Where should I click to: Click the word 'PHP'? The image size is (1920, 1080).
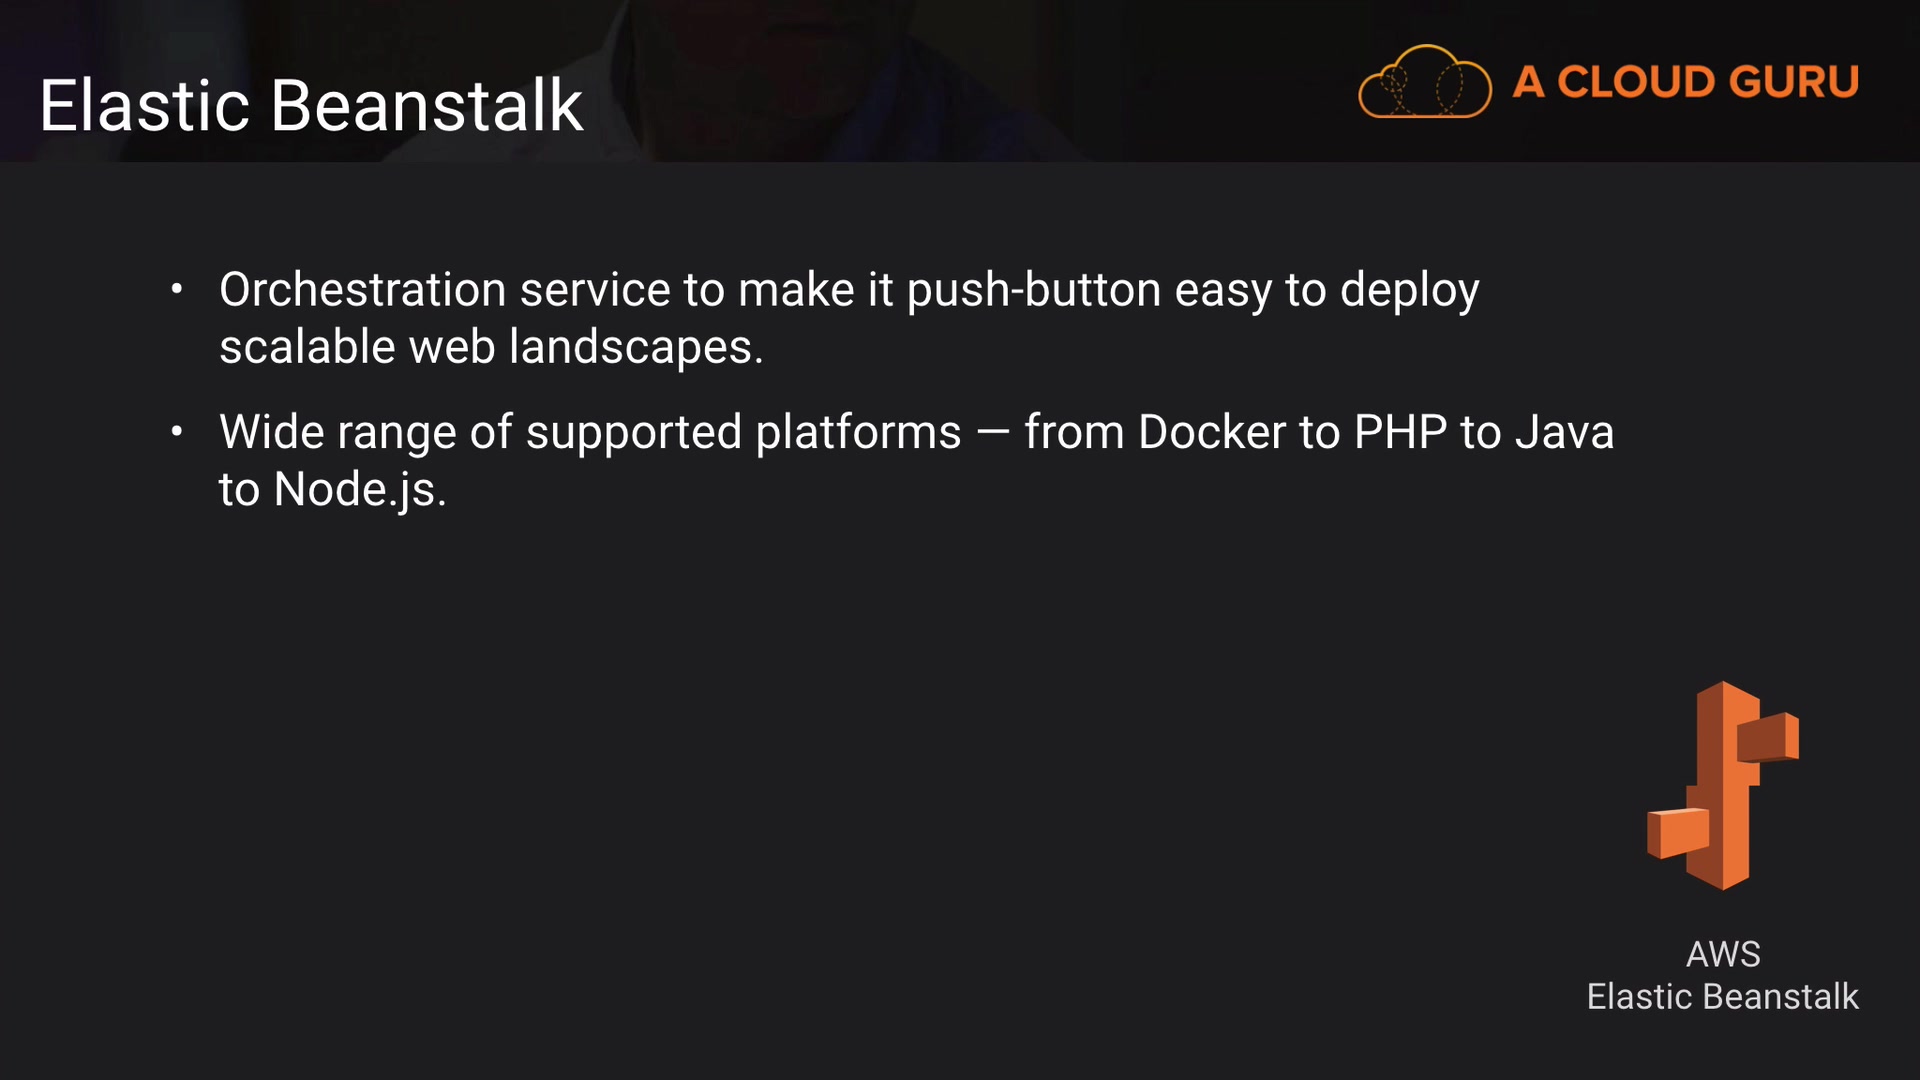[1400, 433]
